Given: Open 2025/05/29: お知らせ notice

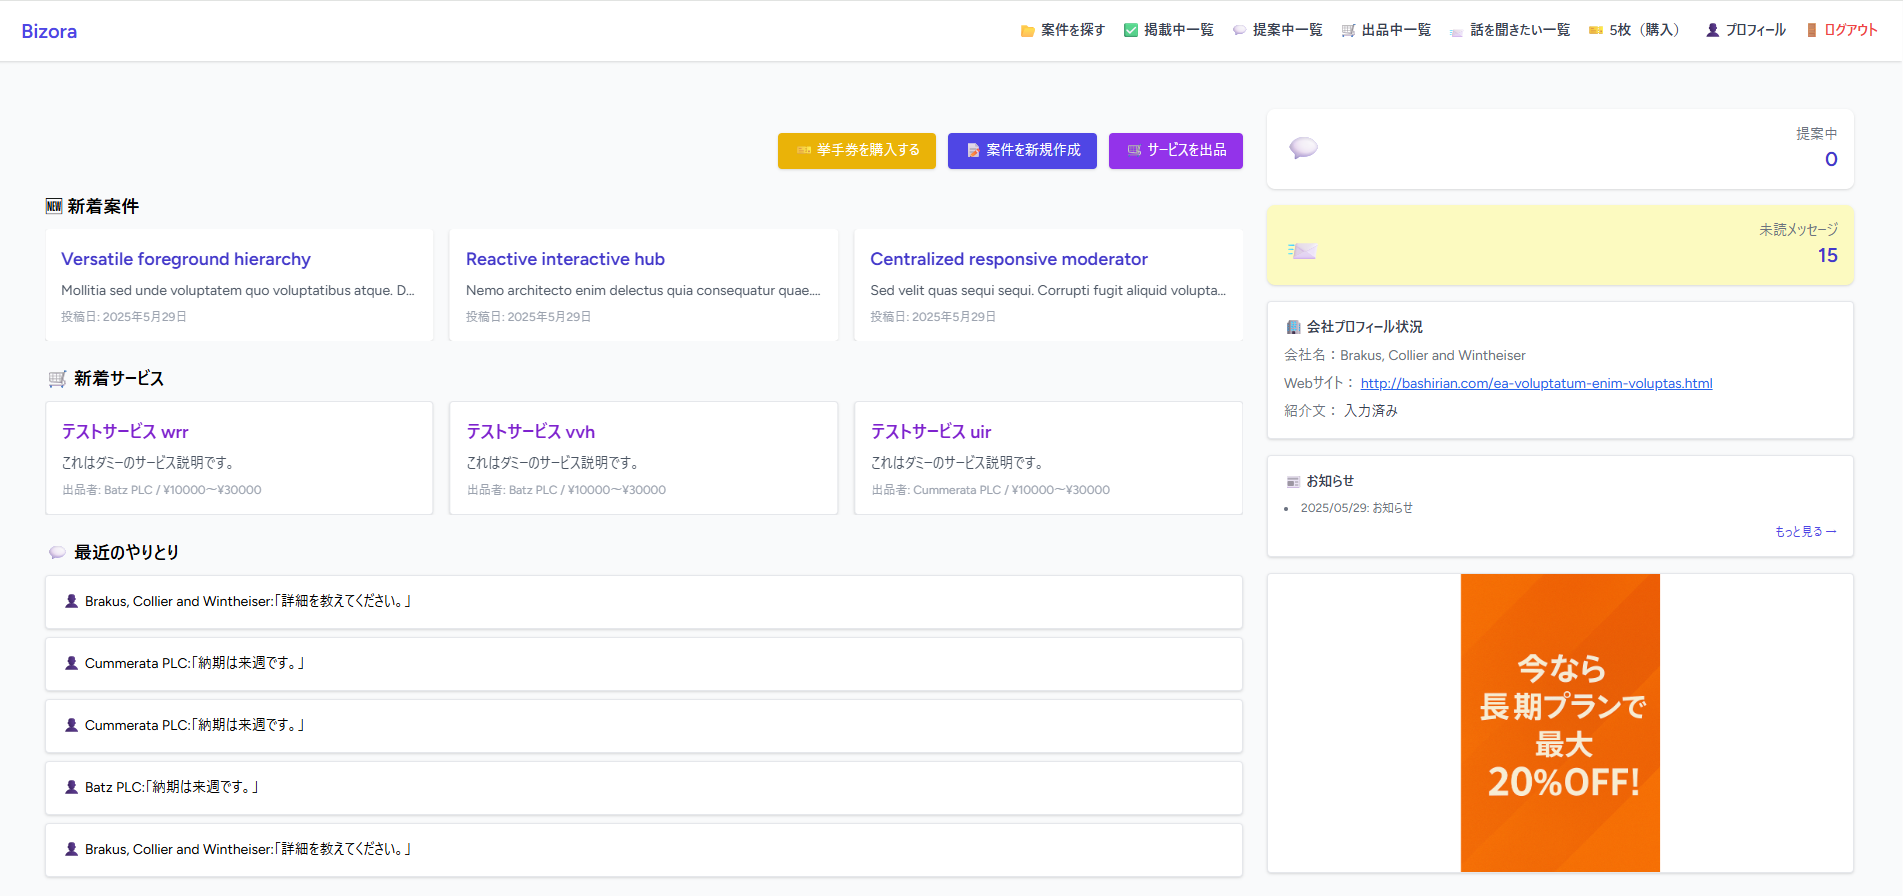Looking at the screenshot, I should (x=1356, y=508).
